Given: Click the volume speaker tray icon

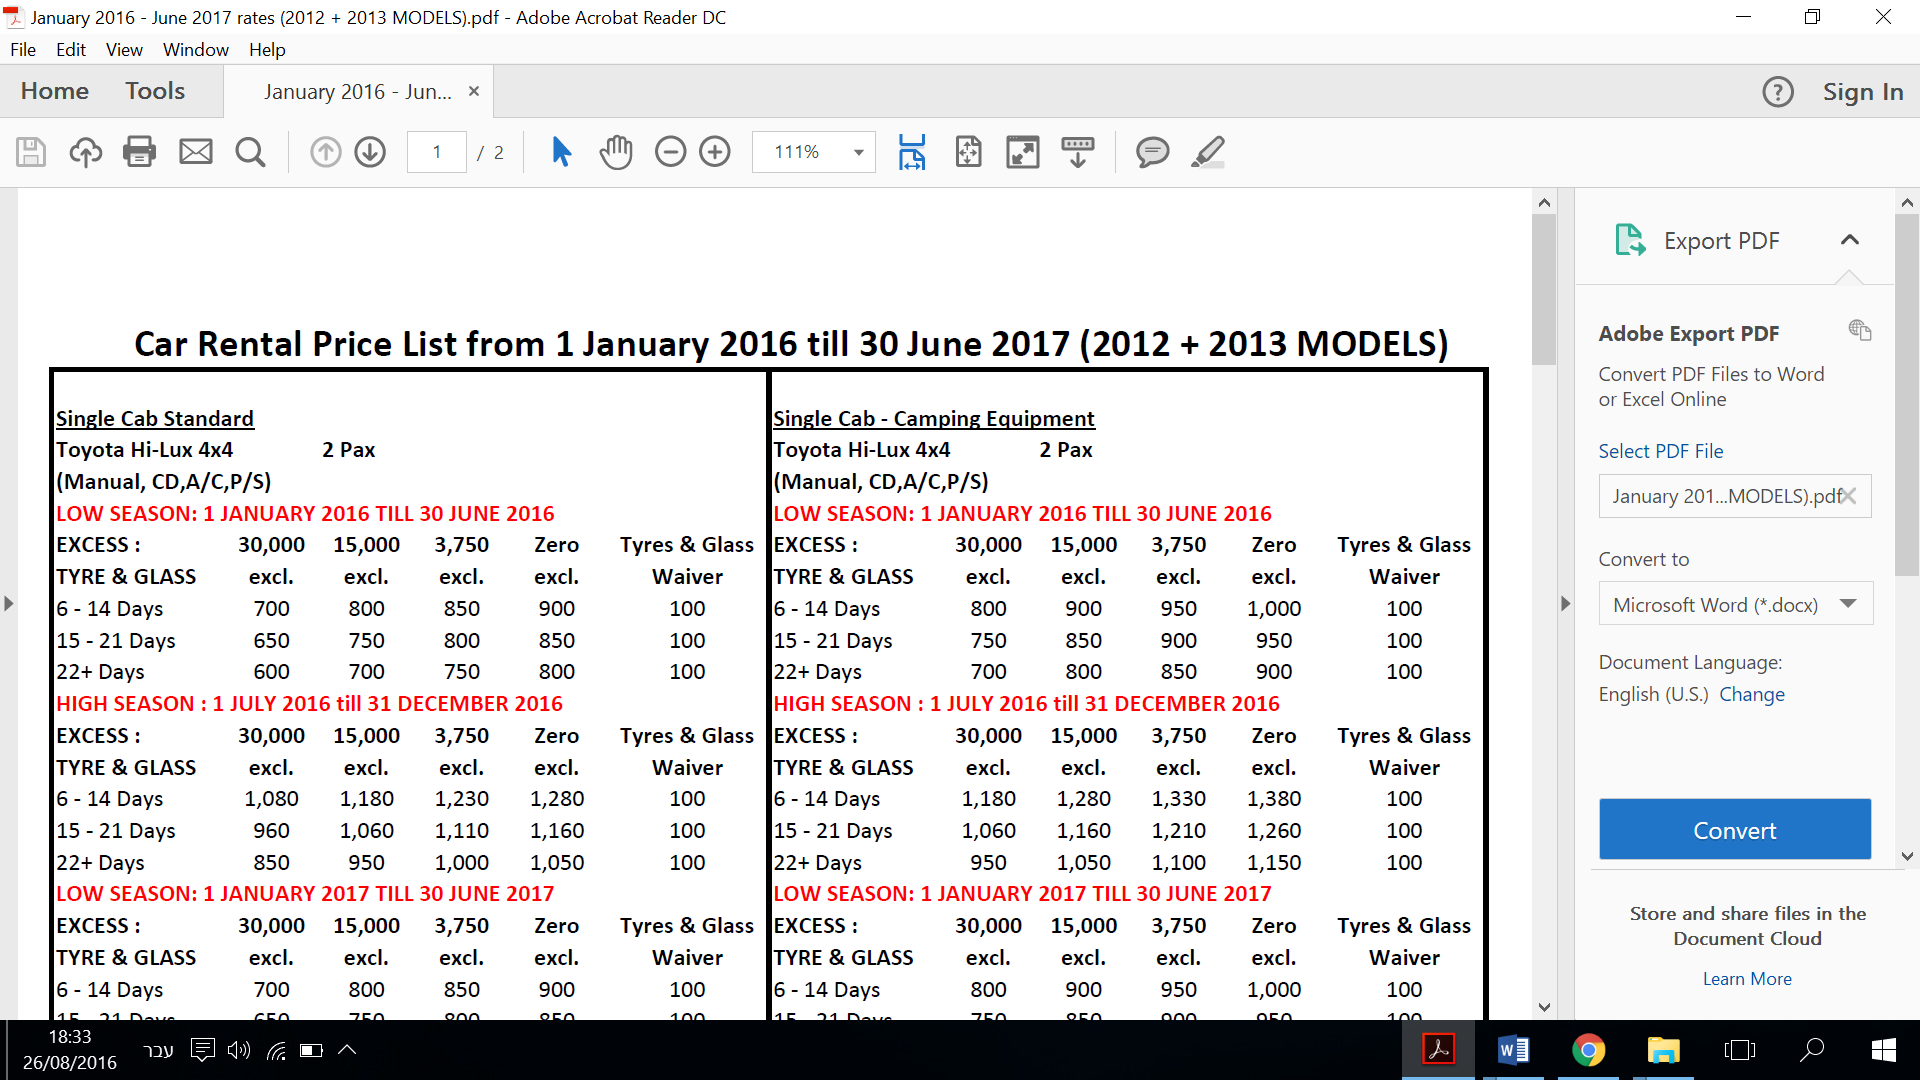Looking at the screenshot, I should click(239, 1050).
